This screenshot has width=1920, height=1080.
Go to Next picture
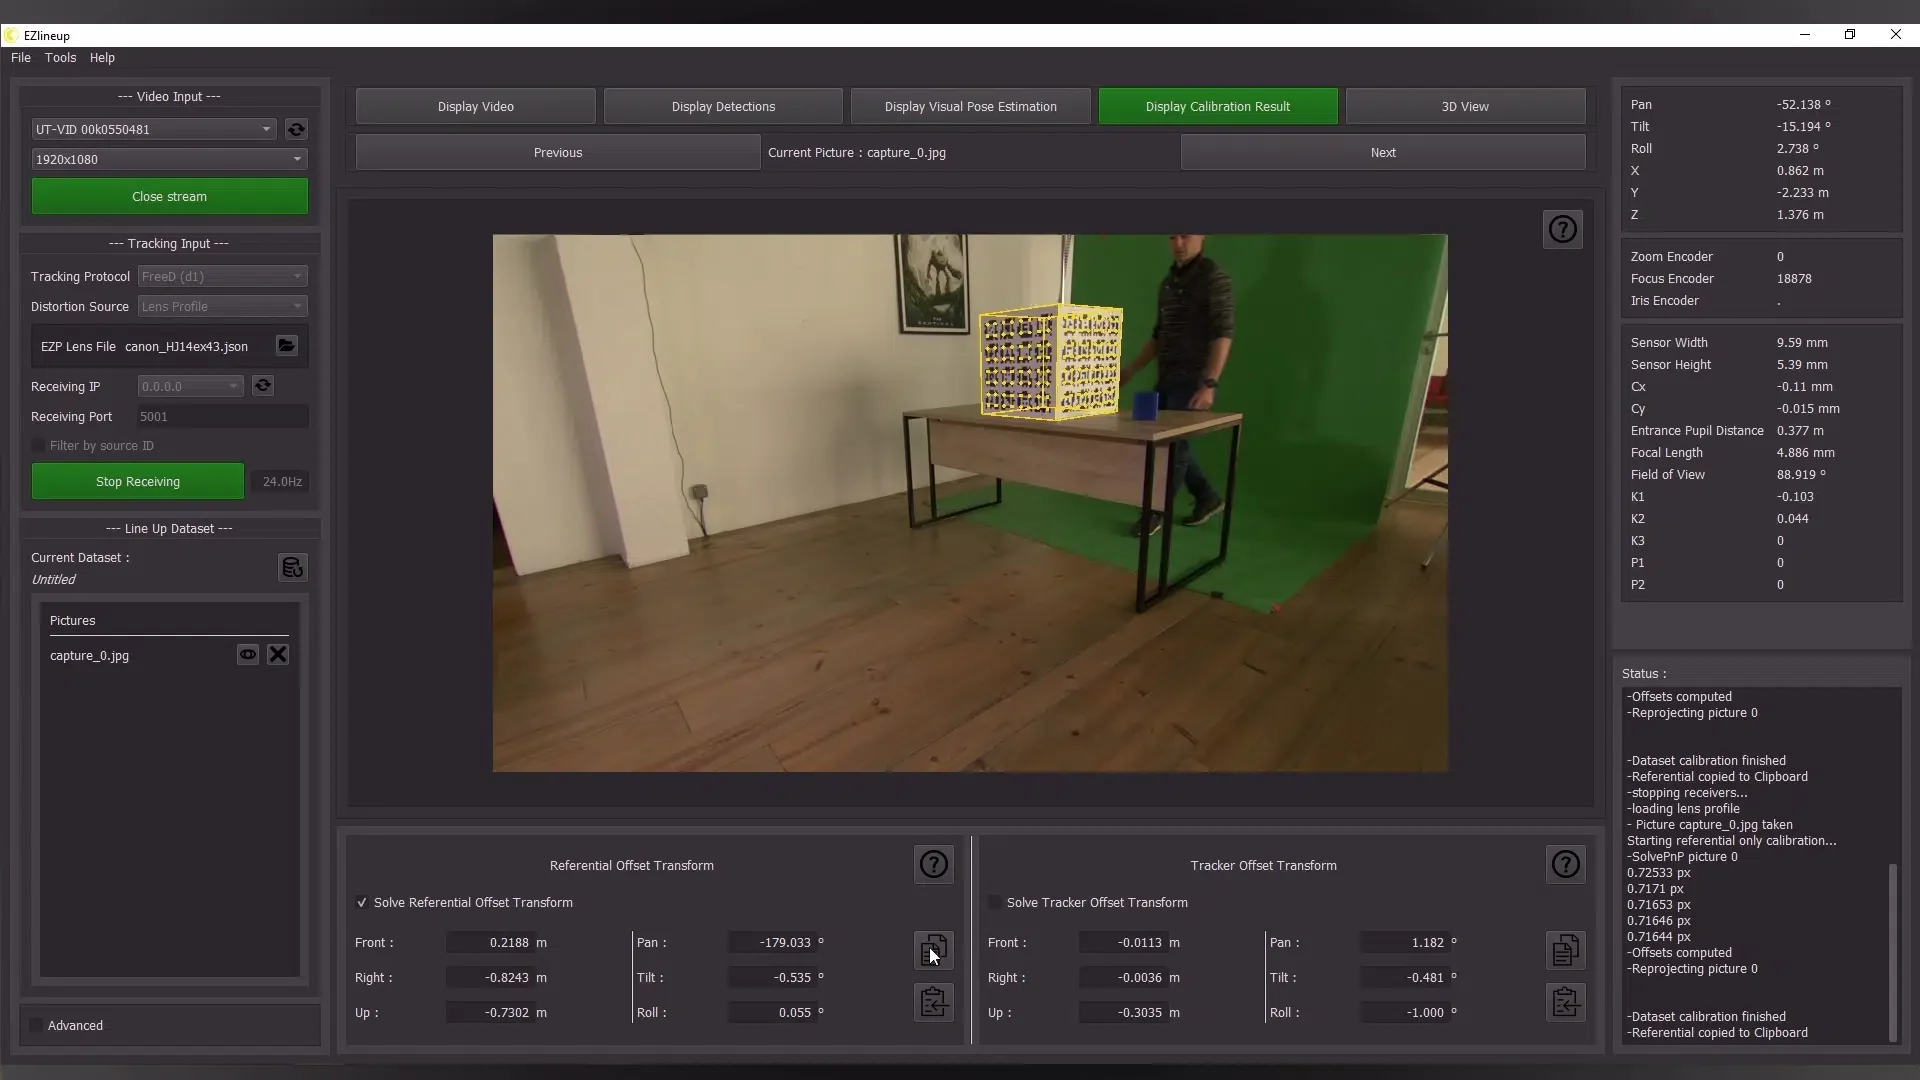tap(1382, 153)
